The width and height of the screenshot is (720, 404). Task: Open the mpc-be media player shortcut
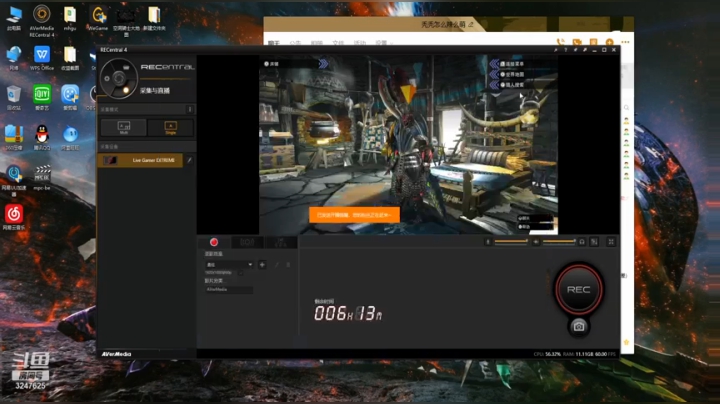click(42, 178)
